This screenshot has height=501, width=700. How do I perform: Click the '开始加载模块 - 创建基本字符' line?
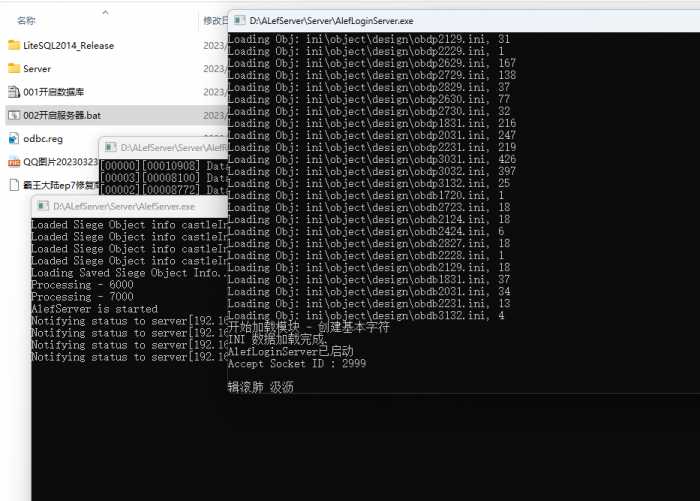click(x=309, y=327)
